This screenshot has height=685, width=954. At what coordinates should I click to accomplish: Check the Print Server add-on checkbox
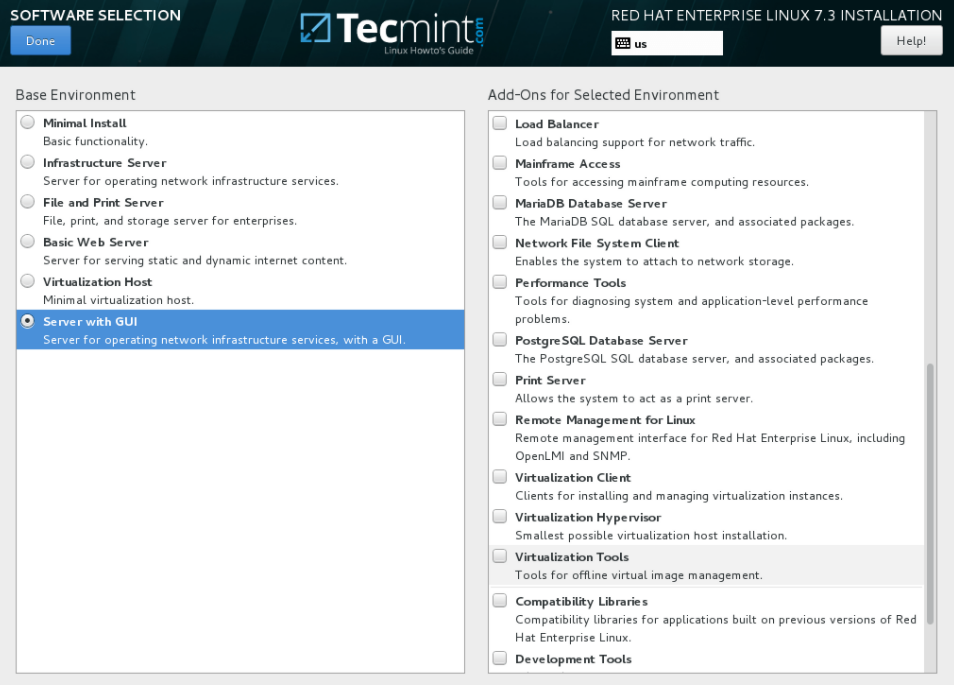pyautogui.click(x=500, y=379)
